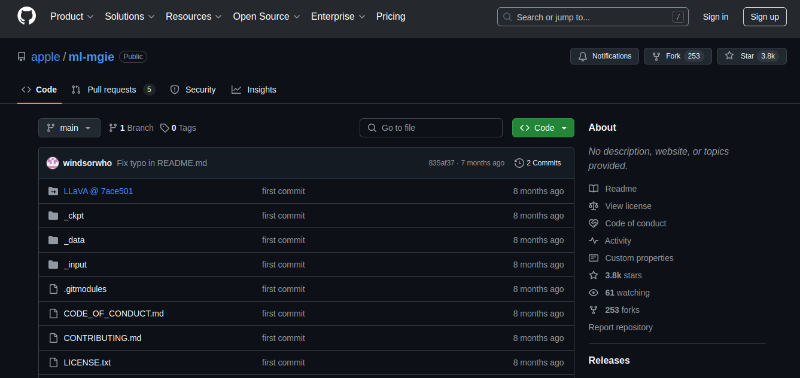
Task: View the 0 Tags link
Action: click(x=178, y=128)
